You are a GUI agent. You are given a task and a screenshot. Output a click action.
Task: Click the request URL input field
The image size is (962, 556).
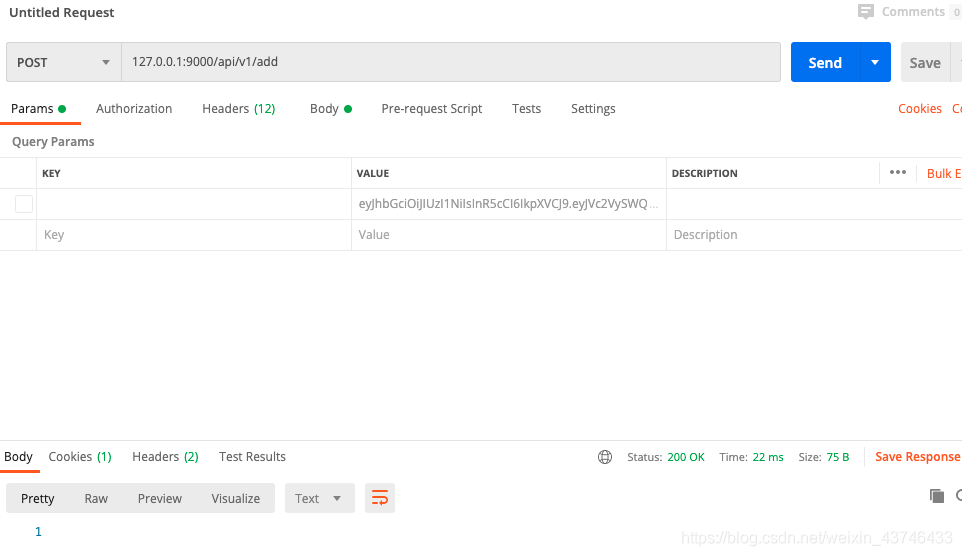pyautogui.click(x=450, y=62)
